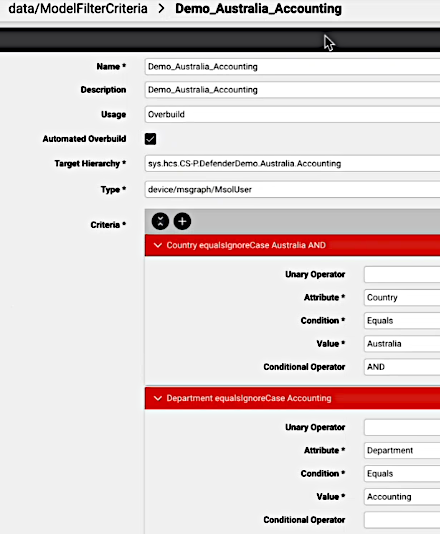Open the Usage dropdown showing Overbuild

[x=292, y=114]
